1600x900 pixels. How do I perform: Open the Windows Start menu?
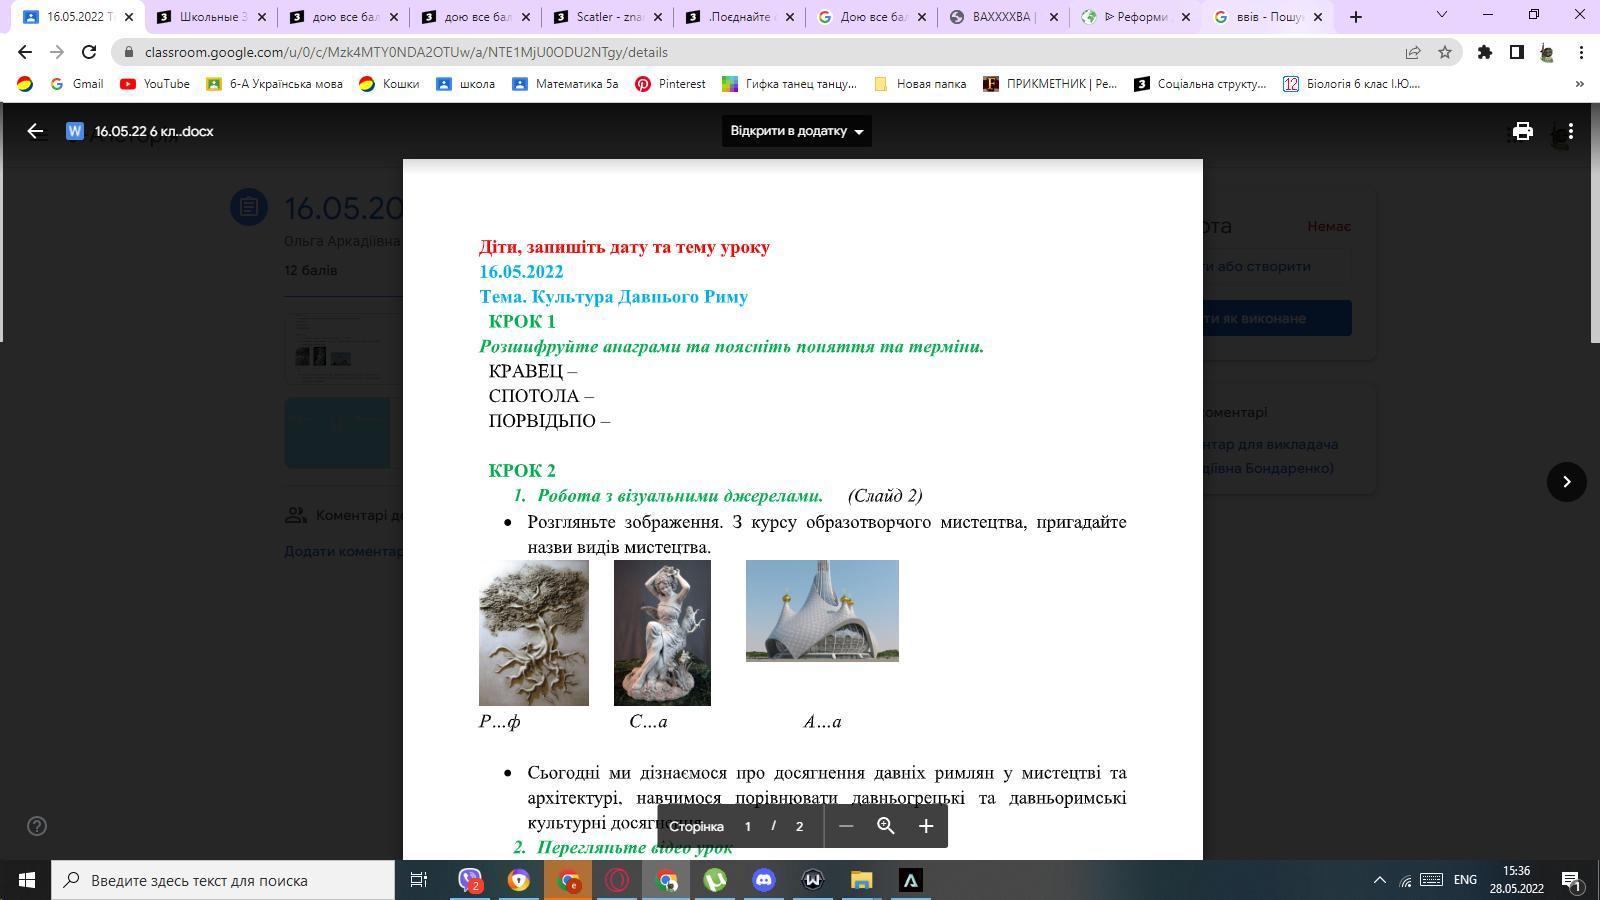click(x=26, y=880)
